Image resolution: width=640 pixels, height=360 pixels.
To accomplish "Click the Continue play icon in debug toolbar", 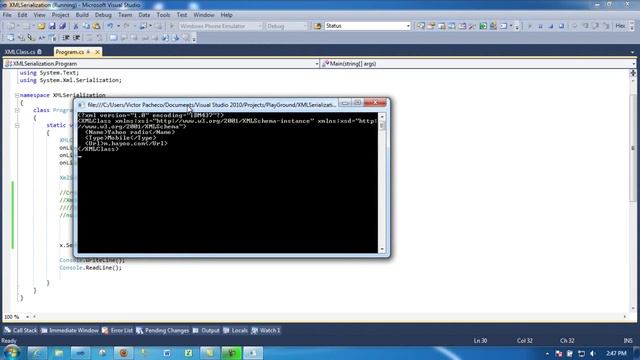I will [x=530, y=26].
